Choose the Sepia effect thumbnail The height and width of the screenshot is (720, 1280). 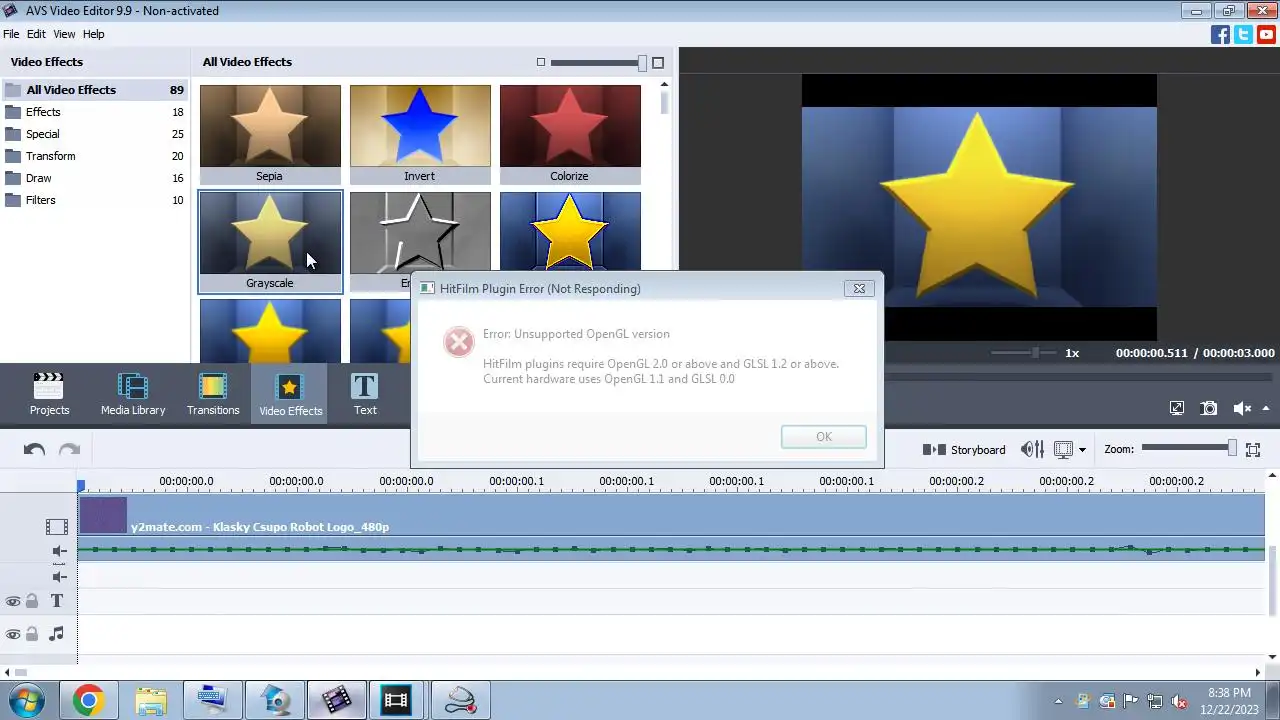pyautogui.click(x=270, y=134)
